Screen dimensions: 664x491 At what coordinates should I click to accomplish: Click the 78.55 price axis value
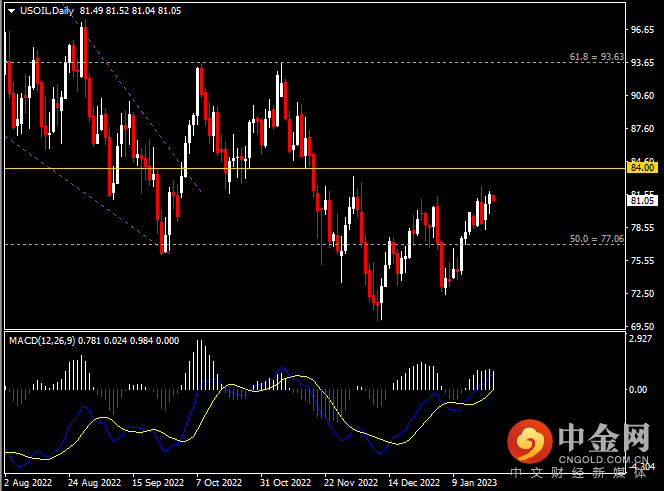(x=642, y=227)
